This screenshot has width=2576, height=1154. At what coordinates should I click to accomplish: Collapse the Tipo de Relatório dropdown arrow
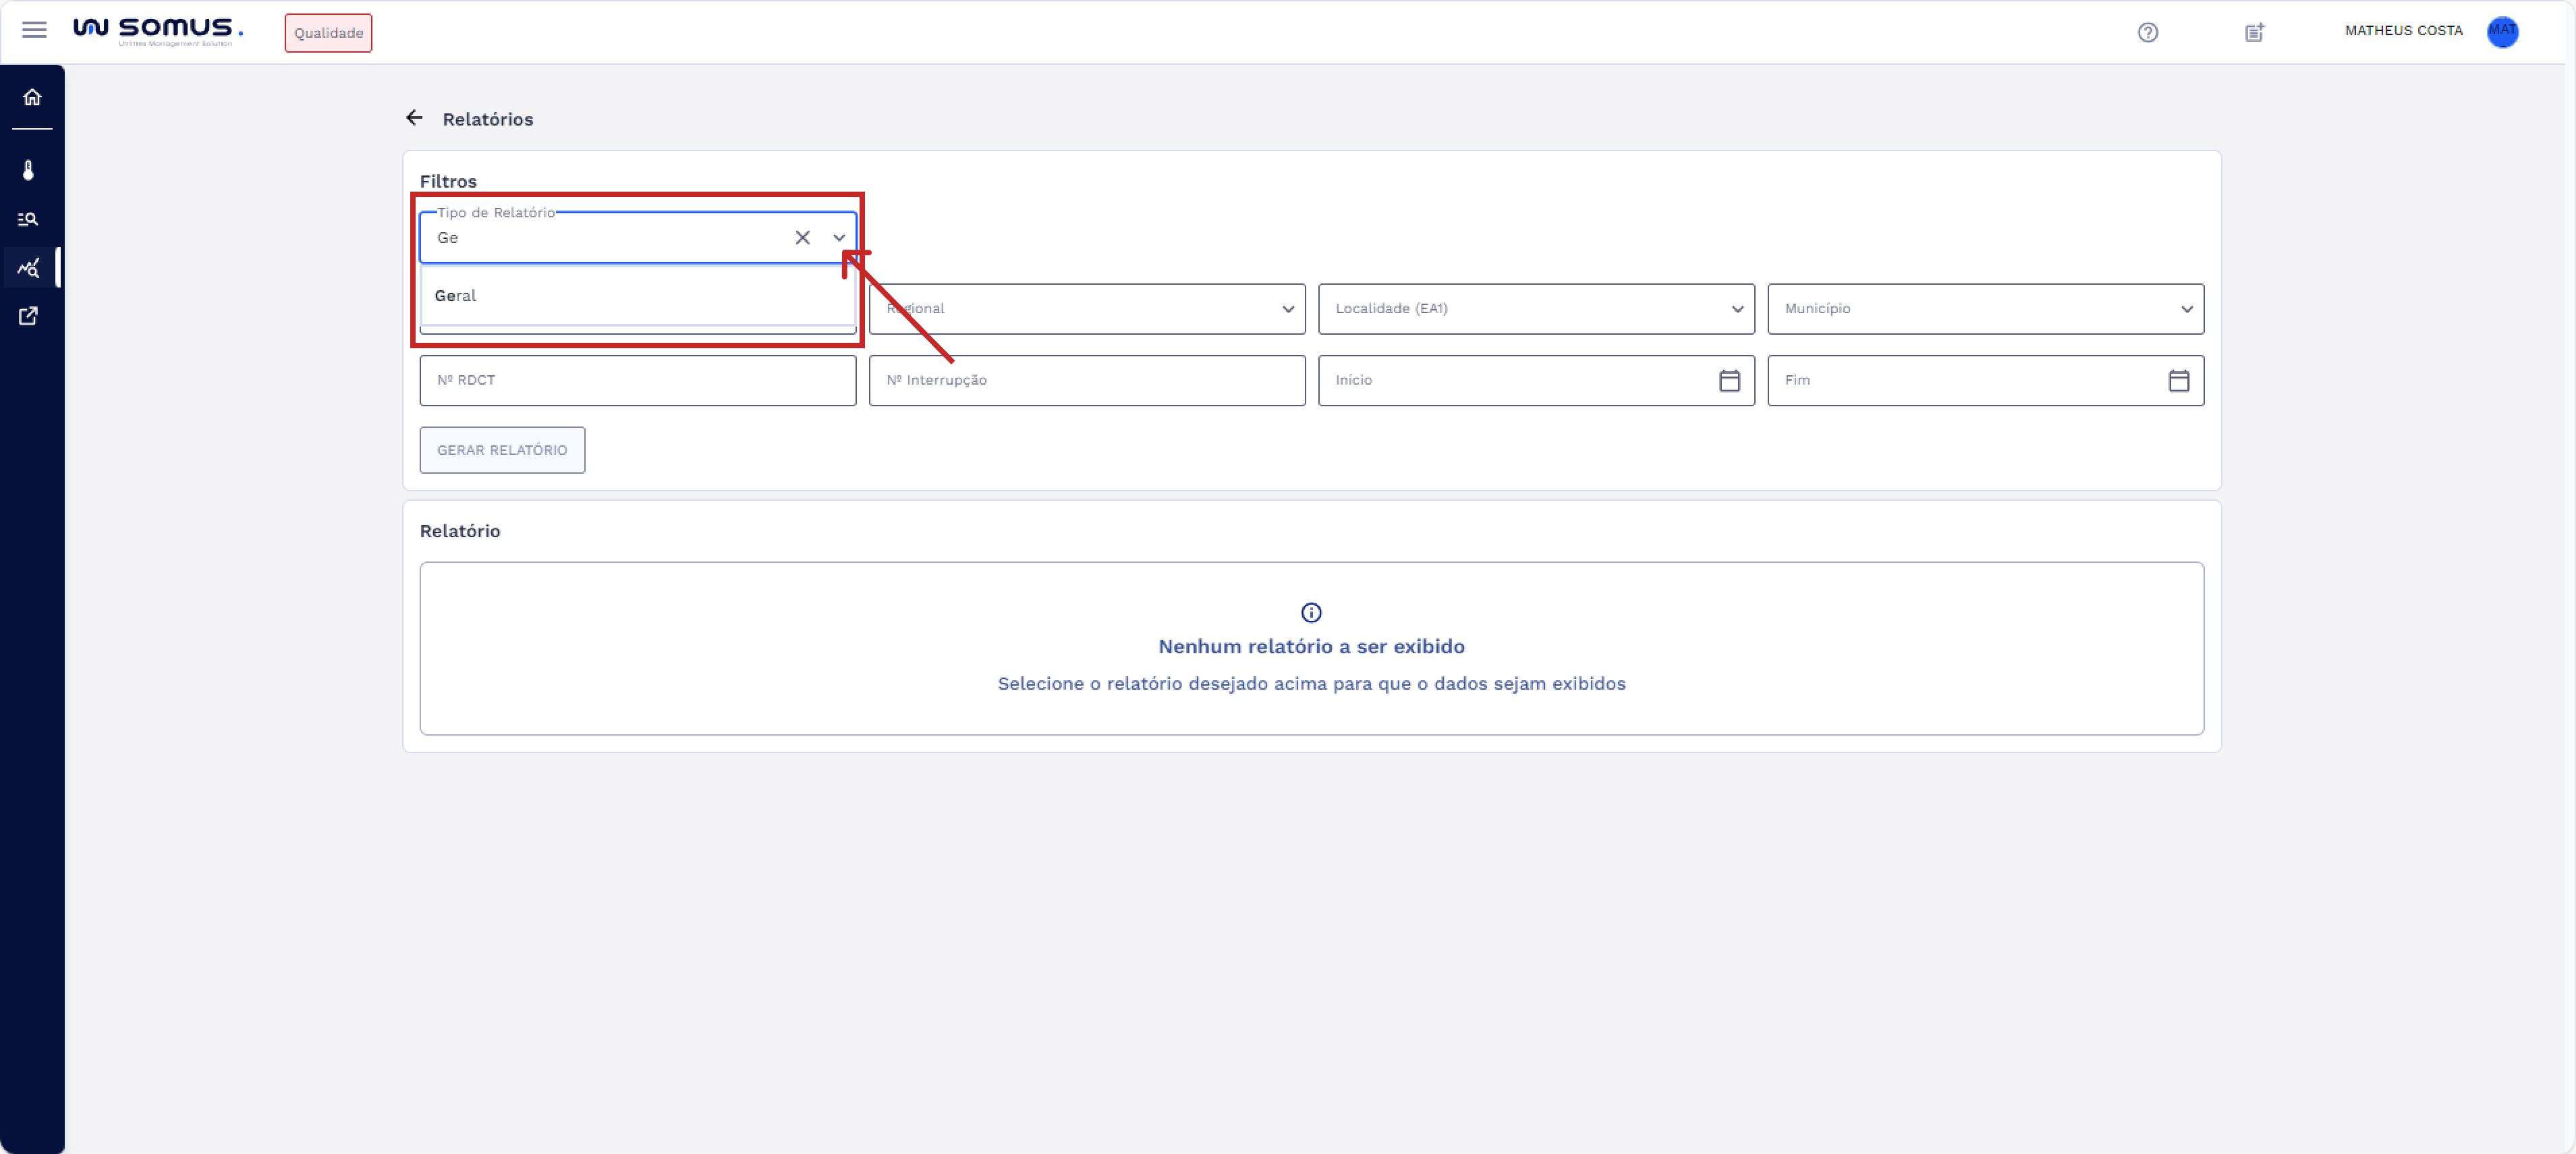click(x=838, y=238)
